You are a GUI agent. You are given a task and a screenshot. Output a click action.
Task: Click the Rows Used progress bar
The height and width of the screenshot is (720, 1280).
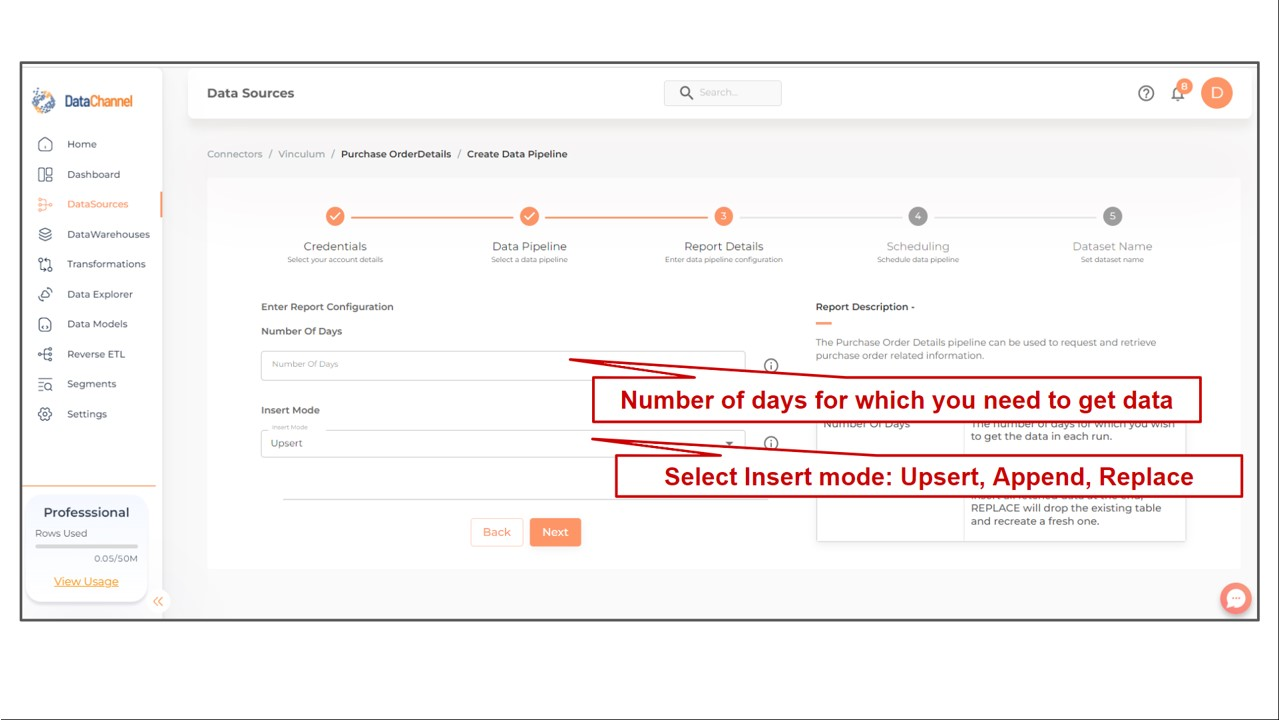pyautogui.click(x=86, y=546)
